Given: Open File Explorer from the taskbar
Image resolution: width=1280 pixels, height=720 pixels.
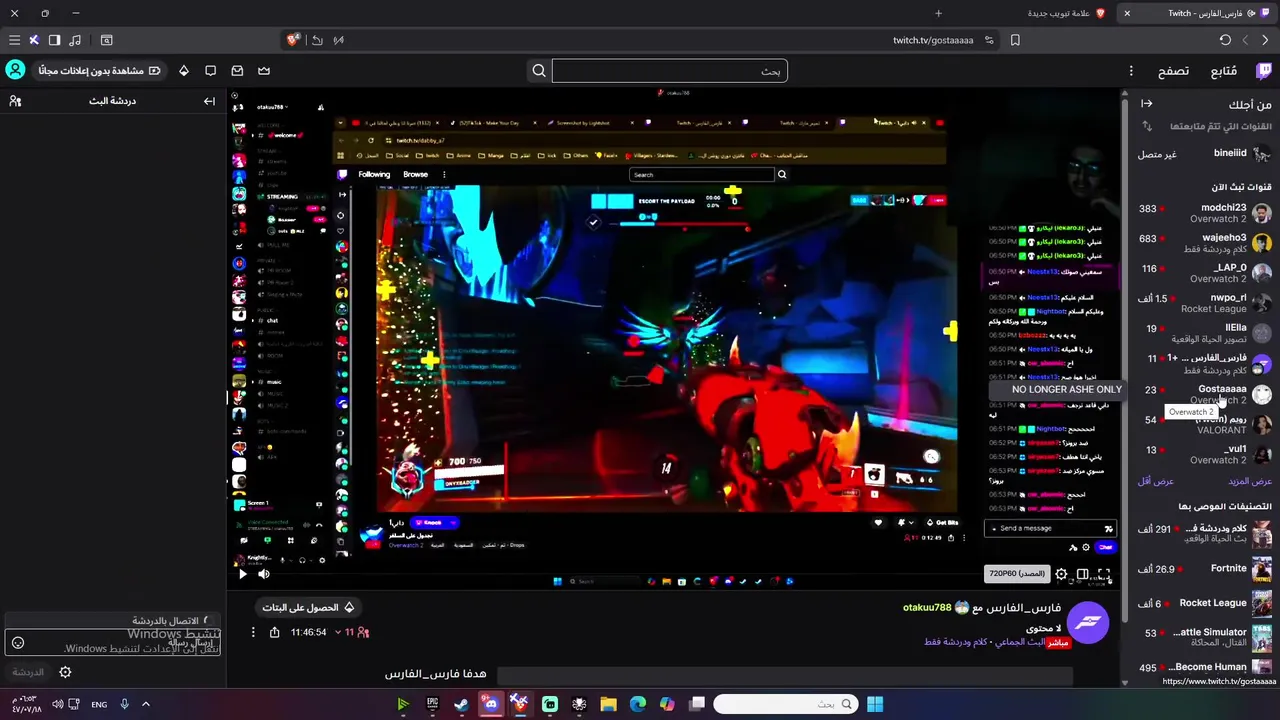Looking at the screenshot, I should click(608, 704).
